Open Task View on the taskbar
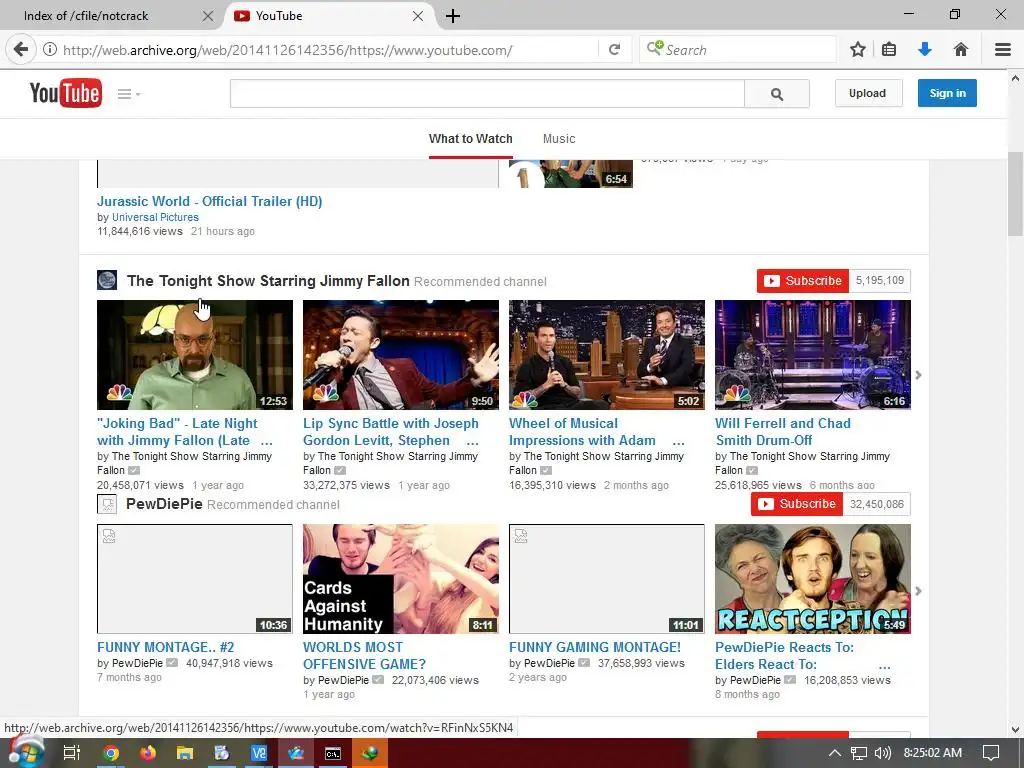 pos(72,753)
